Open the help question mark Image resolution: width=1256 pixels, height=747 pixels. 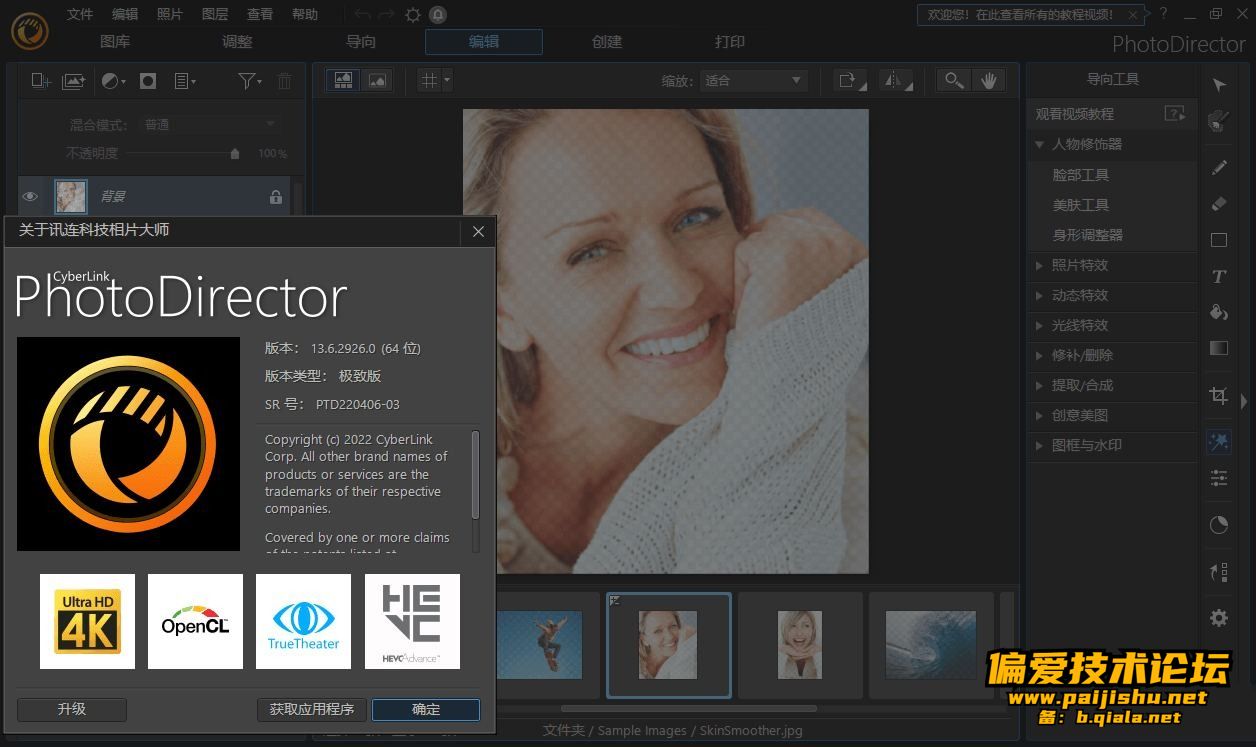1164,14
